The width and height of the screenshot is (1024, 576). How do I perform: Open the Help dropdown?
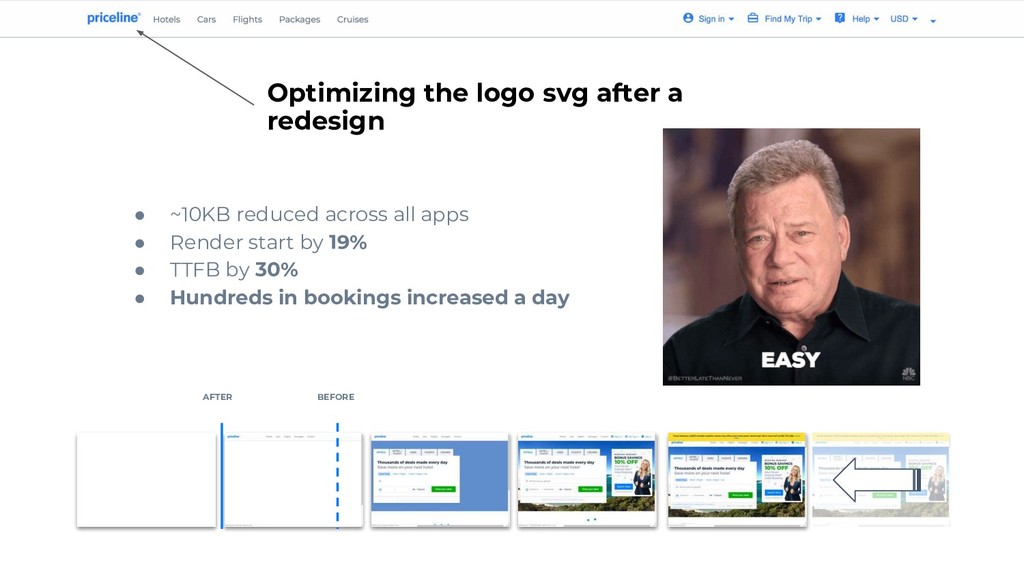[x=865, y=19]
